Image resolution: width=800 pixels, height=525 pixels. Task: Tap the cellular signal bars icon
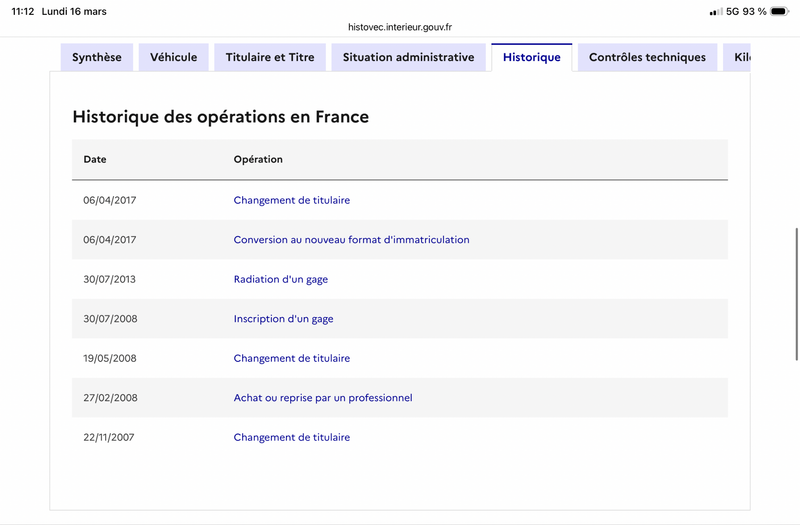tap(715, 11)
